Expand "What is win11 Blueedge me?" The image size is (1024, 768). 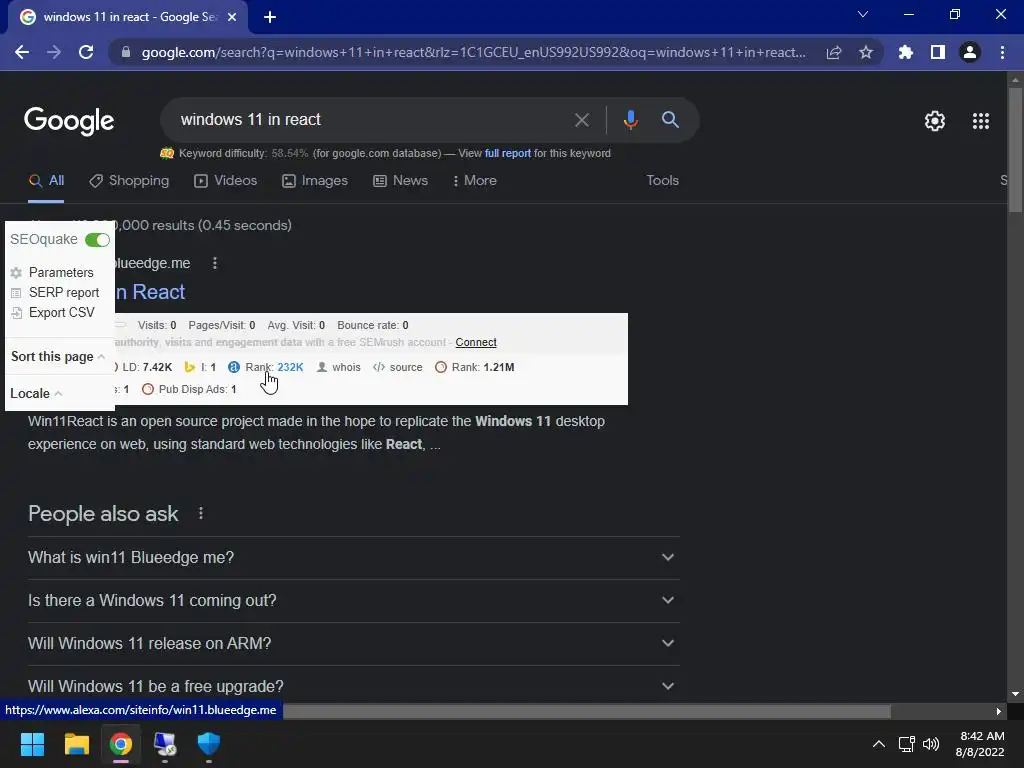(353, 558)
